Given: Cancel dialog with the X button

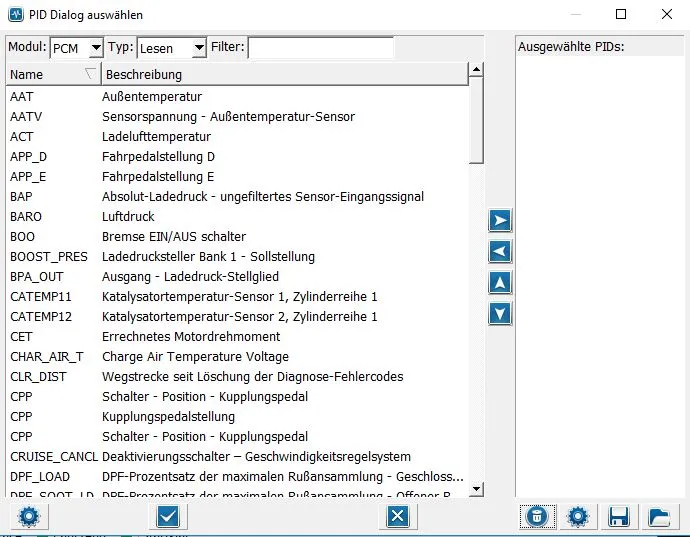Looking at the screenshot, I should (x=397, y=516).
